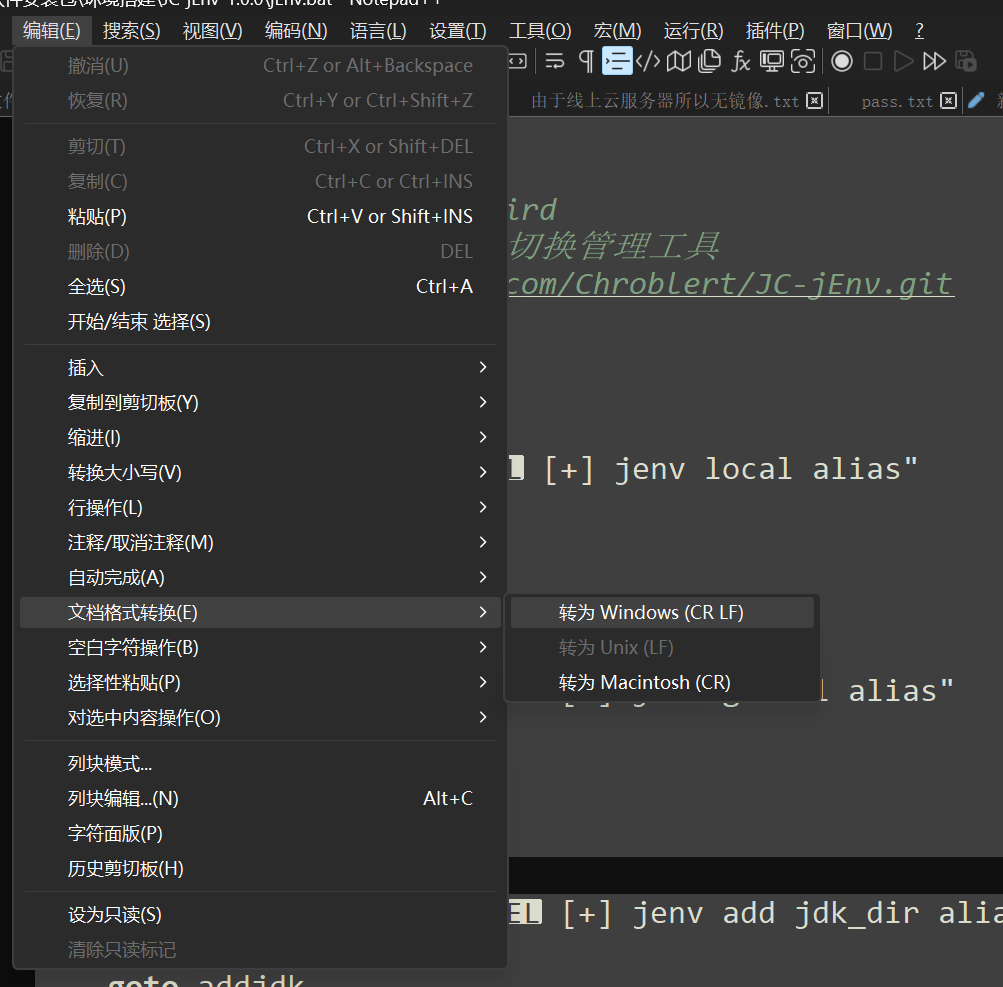Open the Document Map toolbar icon
This screenshot has height=987, width=1003.
(678, 61)
